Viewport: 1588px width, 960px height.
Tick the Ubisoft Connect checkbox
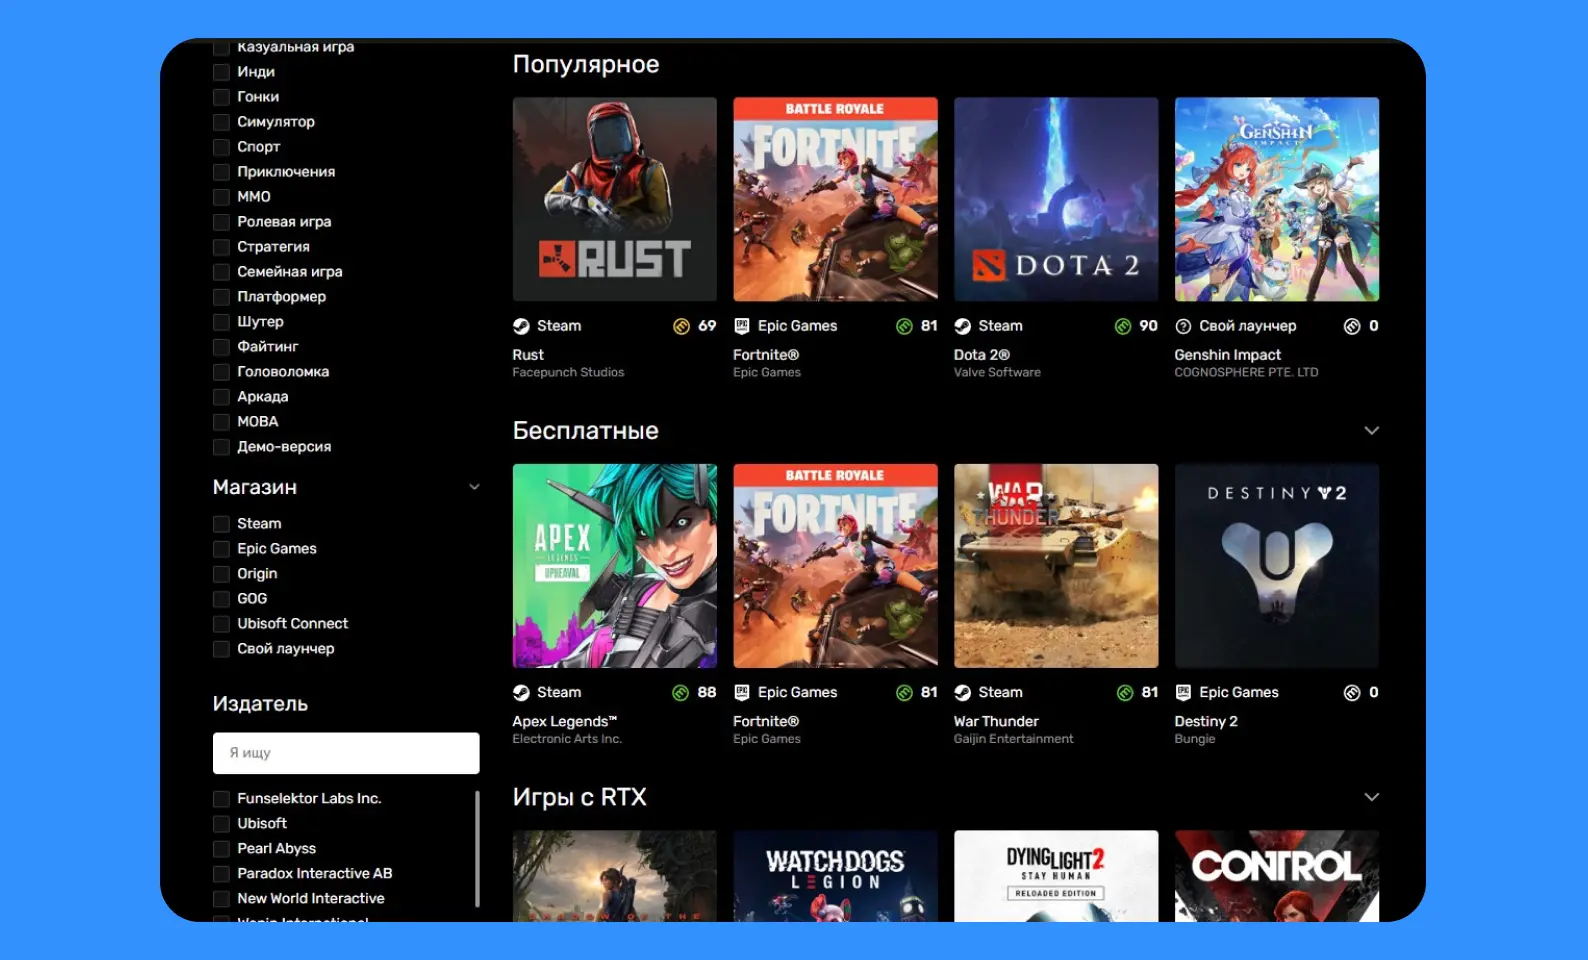point(222,624)
